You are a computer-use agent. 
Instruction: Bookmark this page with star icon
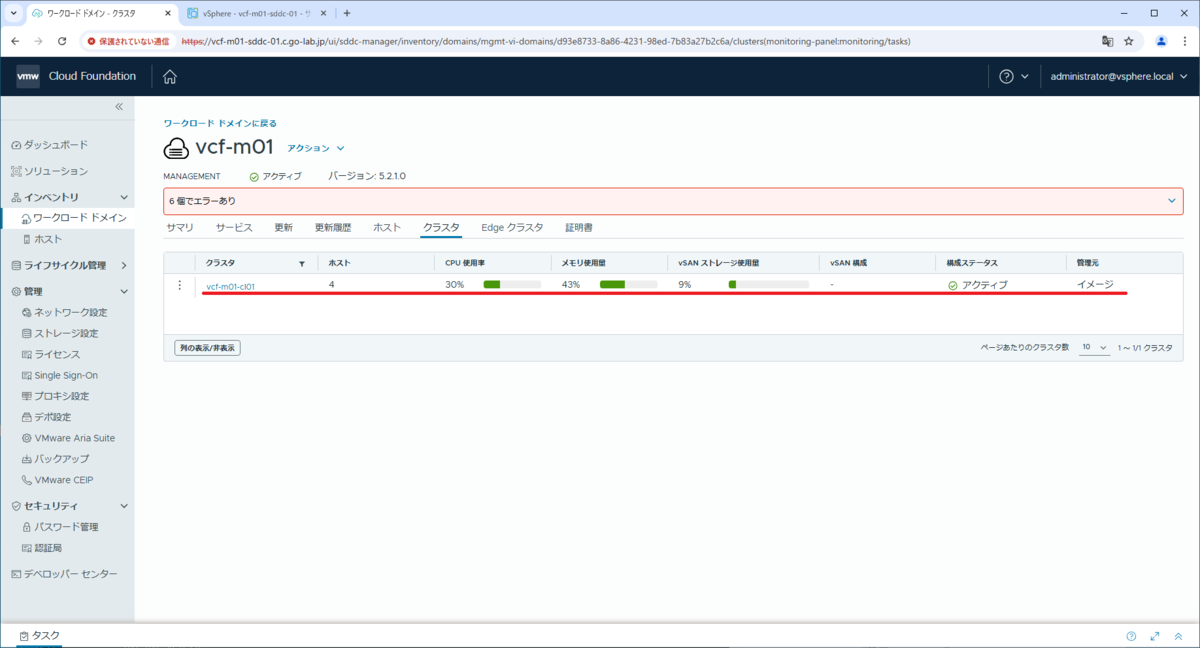click(1129, 41)
